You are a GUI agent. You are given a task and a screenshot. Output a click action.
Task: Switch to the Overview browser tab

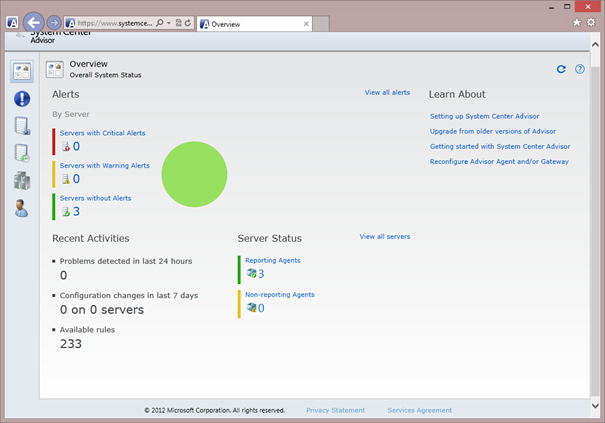[x=240, y=23]
